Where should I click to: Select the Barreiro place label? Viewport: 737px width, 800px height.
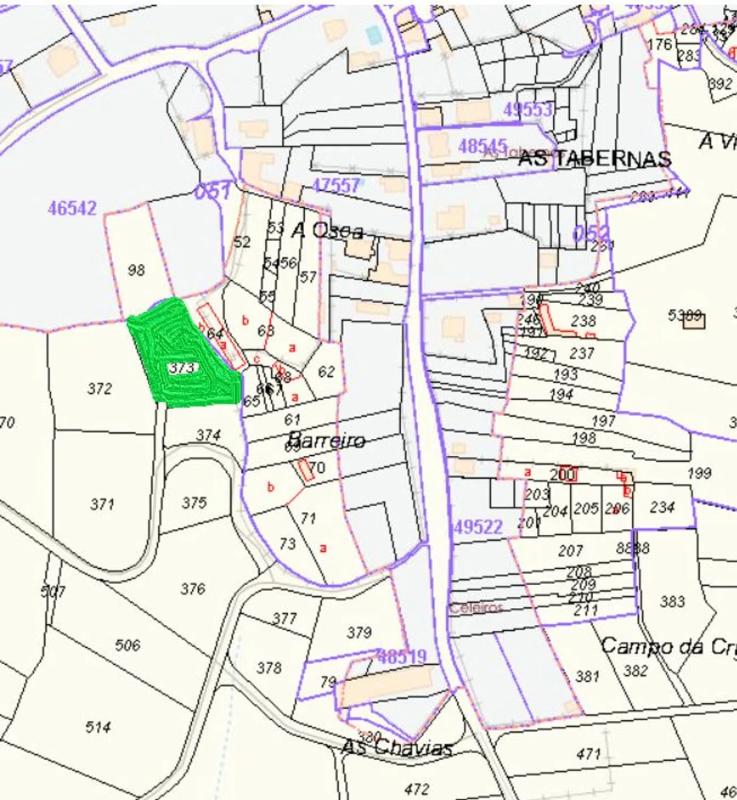[325, 440]
